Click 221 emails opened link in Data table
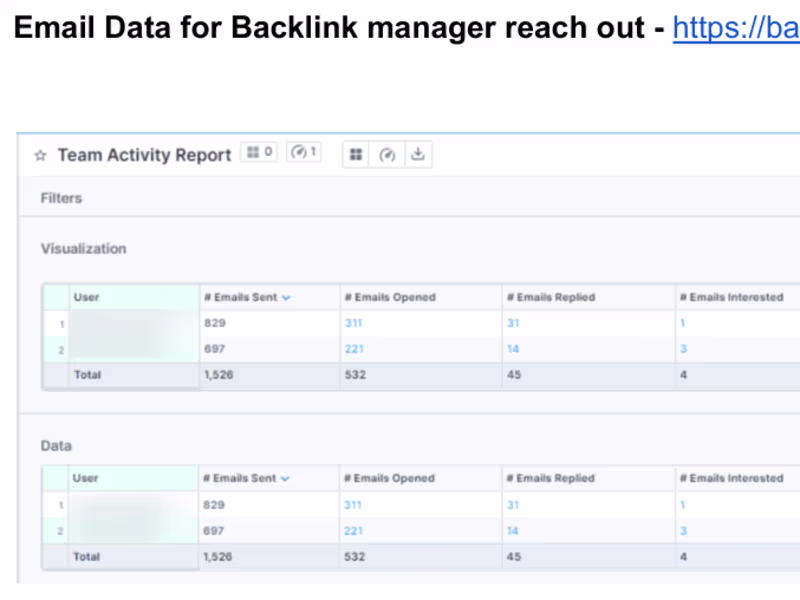 (353, 531)
